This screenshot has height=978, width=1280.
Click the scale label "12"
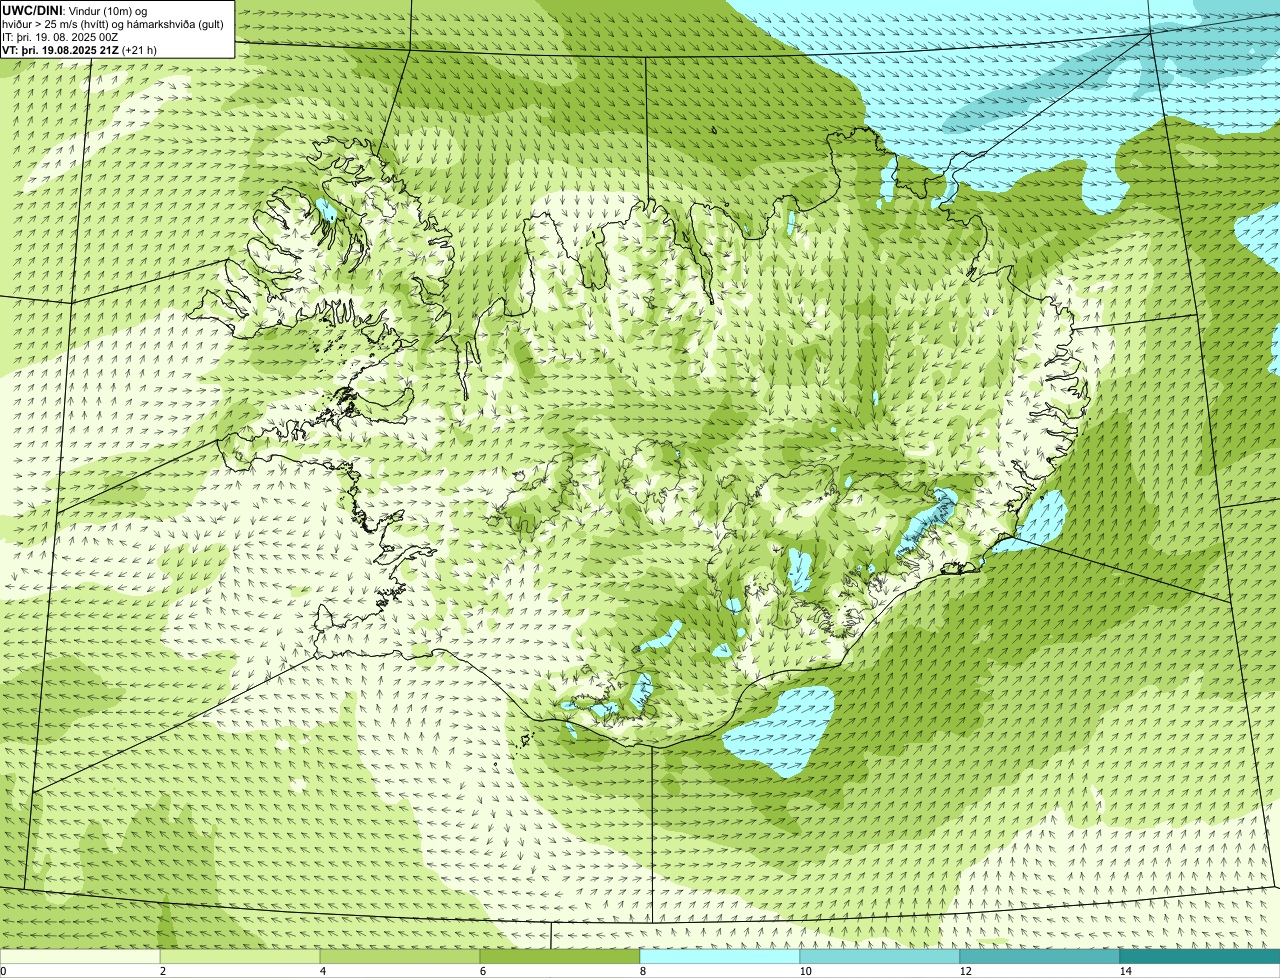[965, 971]
